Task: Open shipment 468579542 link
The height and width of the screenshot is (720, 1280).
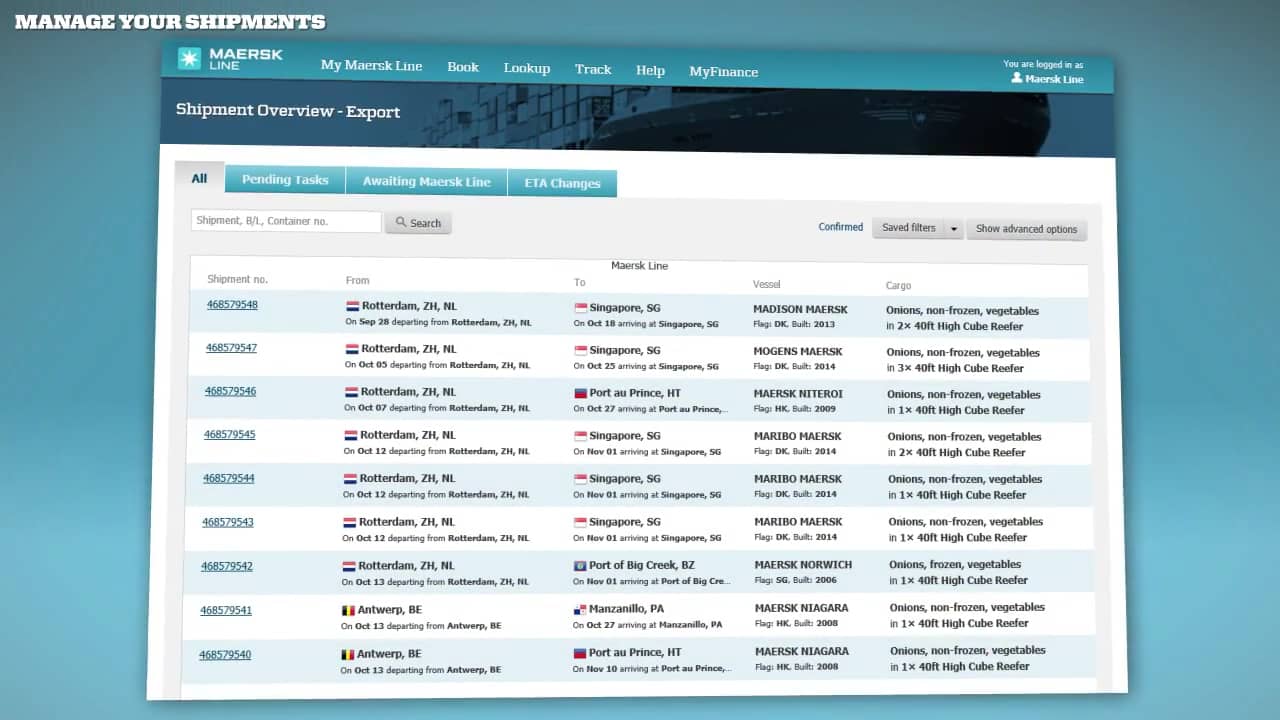Action: (x=227, y=566)
